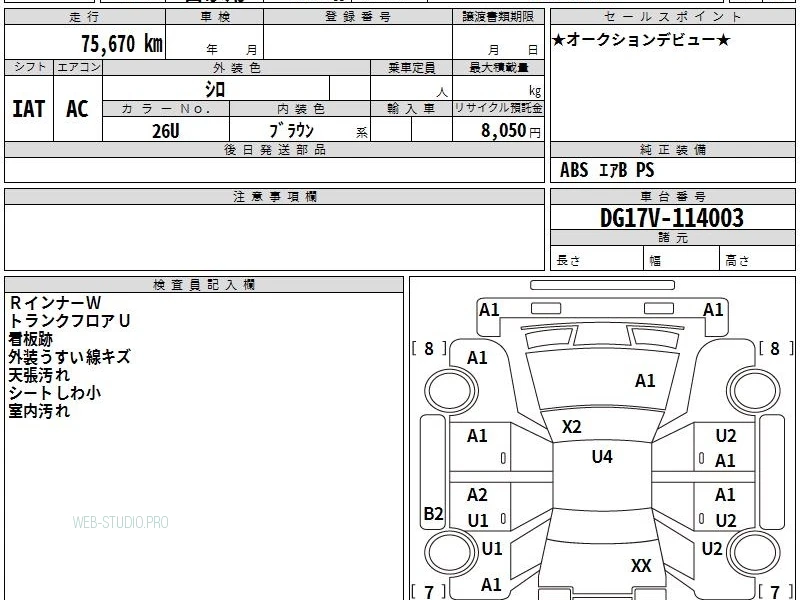Click the 諸元 header
This screenshot has height=600, width=800.
672,237
